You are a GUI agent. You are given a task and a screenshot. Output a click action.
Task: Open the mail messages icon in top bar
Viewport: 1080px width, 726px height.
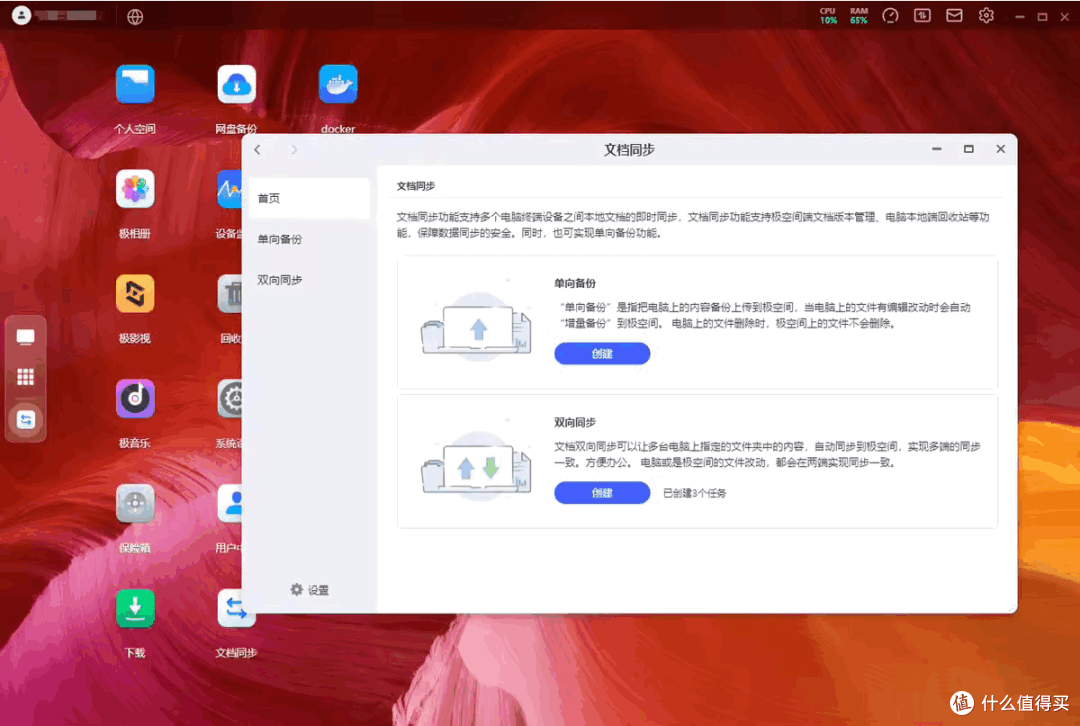954,15
